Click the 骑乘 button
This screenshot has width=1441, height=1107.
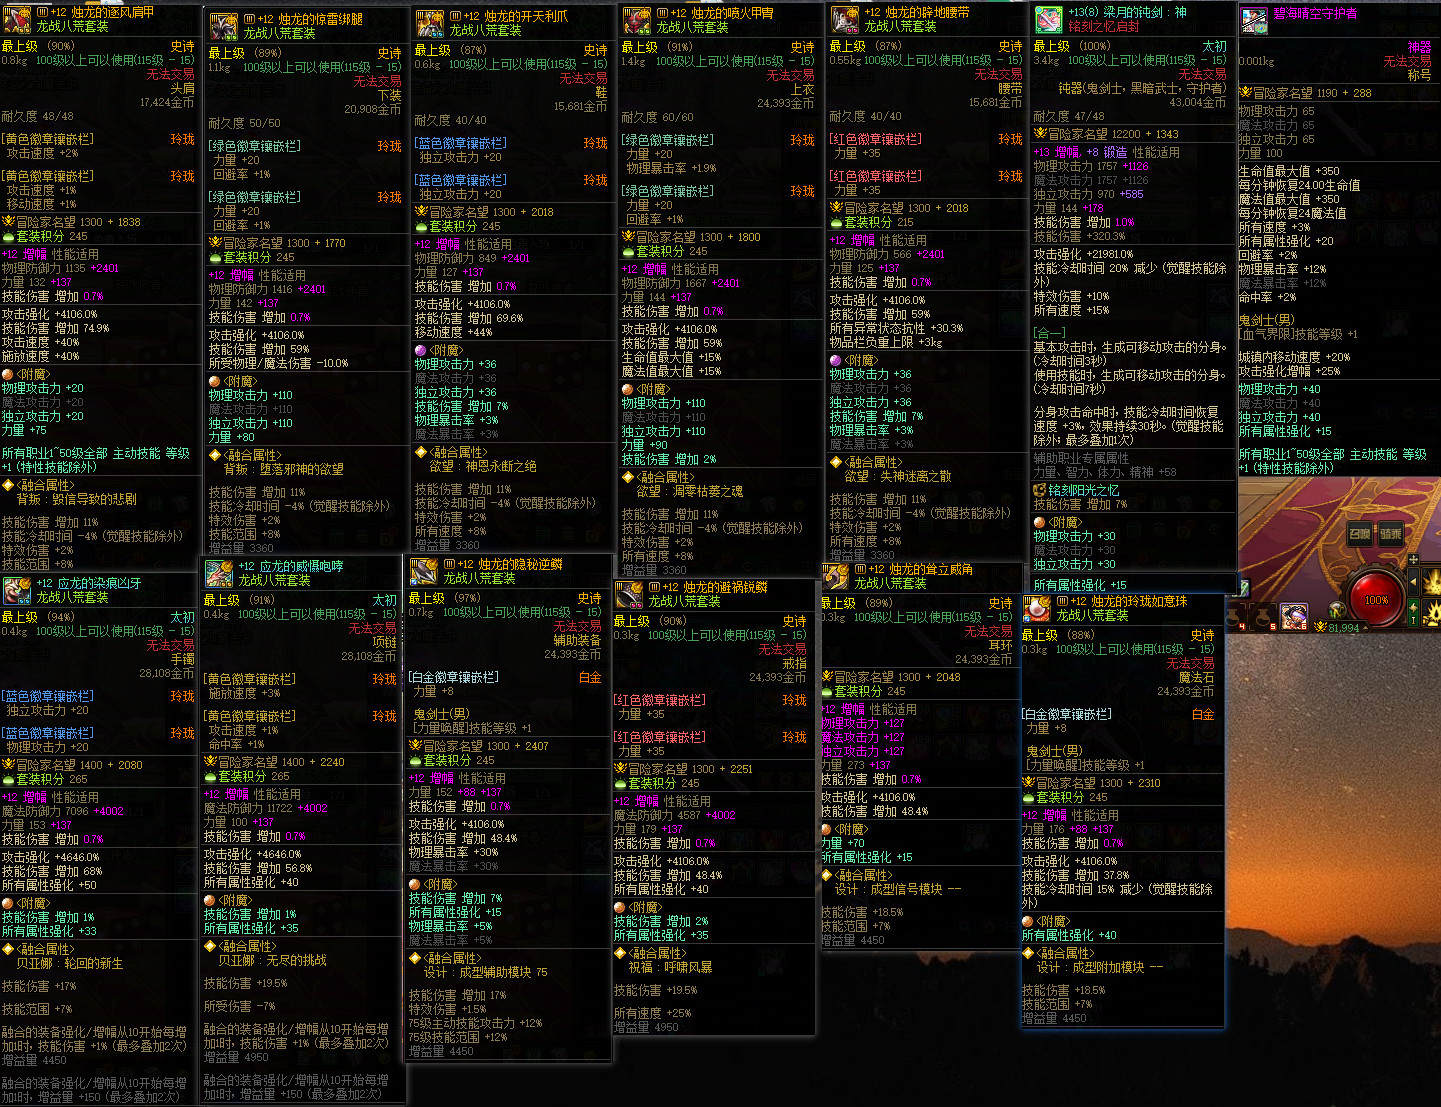pos(1391,534)
